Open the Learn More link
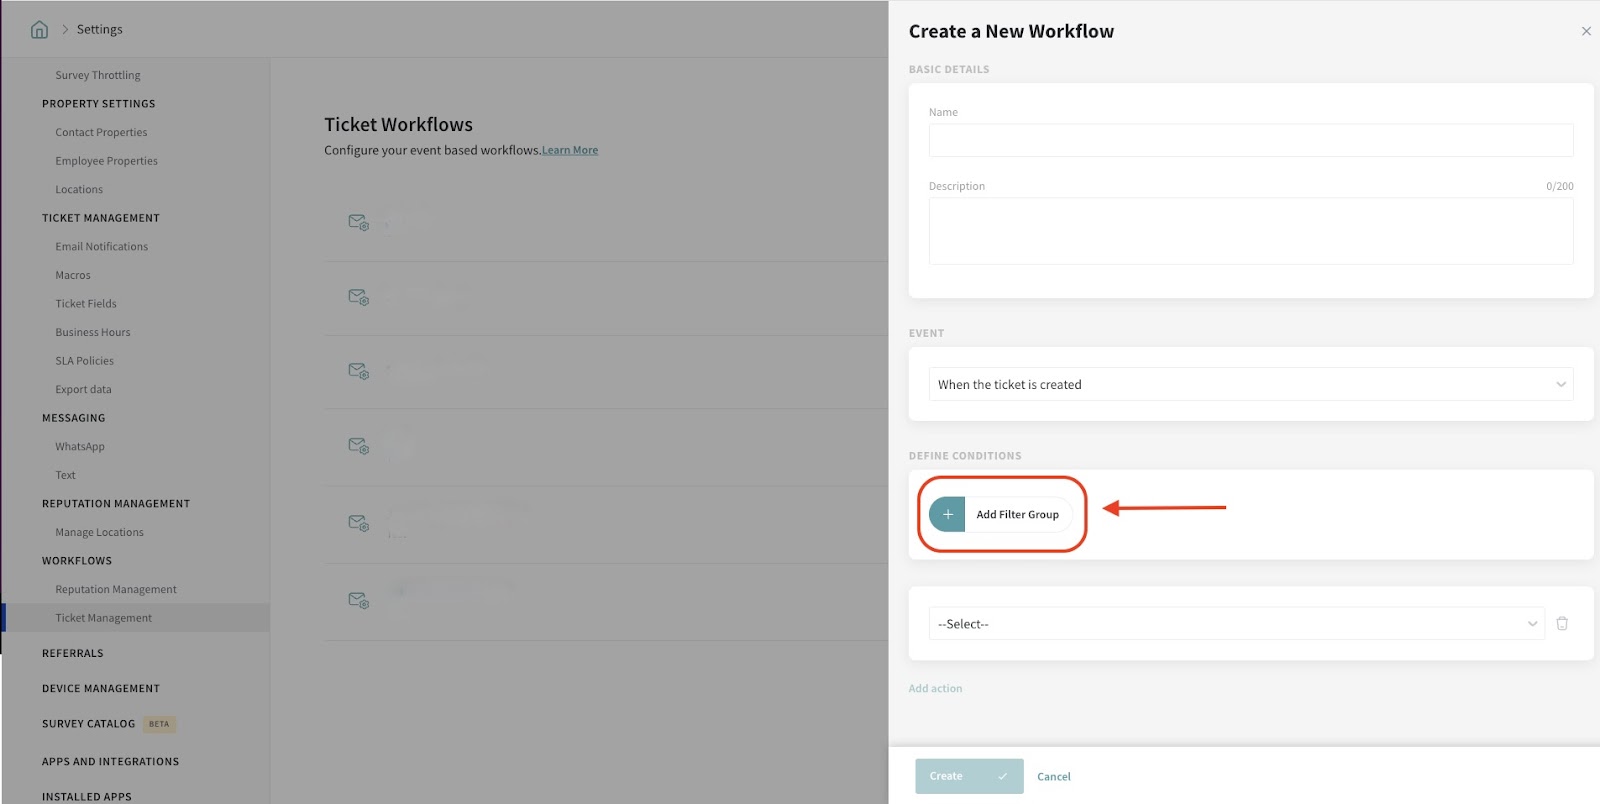The height and width of the screenshot is (804, 1600). click(570, 151)
